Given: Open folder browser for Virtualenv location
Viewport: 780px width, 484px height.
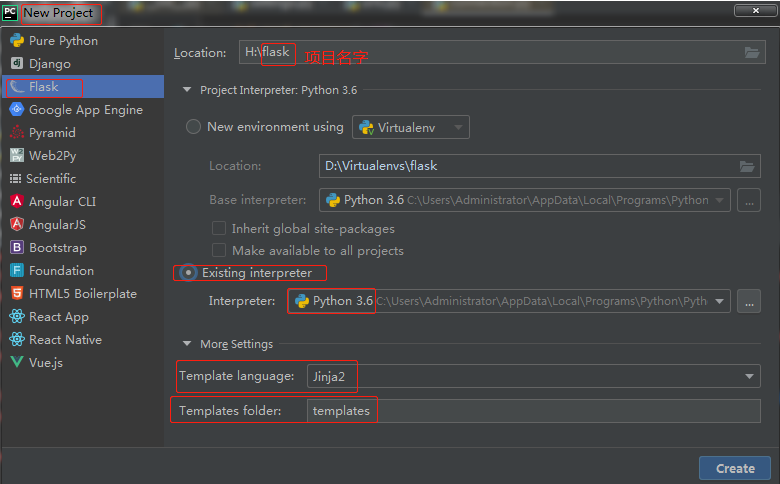Looking at the screenshot, I should tap(747, 166).
